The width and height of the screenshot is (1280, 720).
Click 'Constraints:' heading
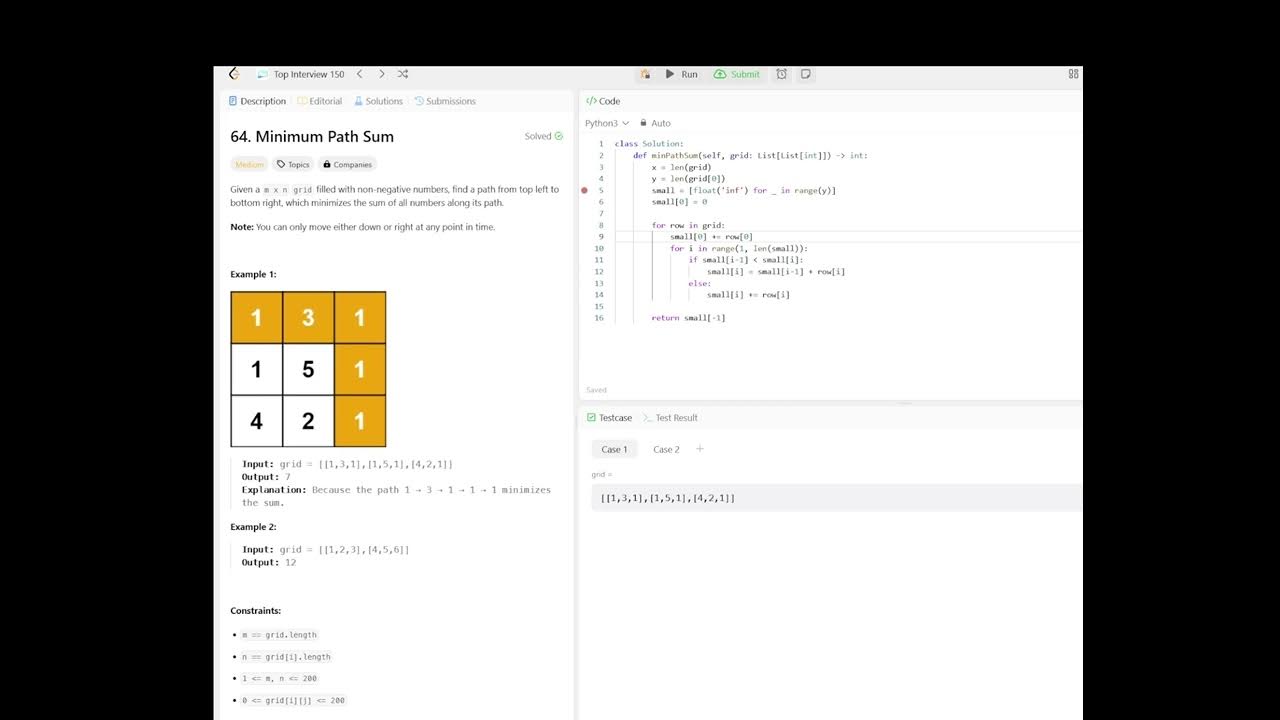[256, 611]
